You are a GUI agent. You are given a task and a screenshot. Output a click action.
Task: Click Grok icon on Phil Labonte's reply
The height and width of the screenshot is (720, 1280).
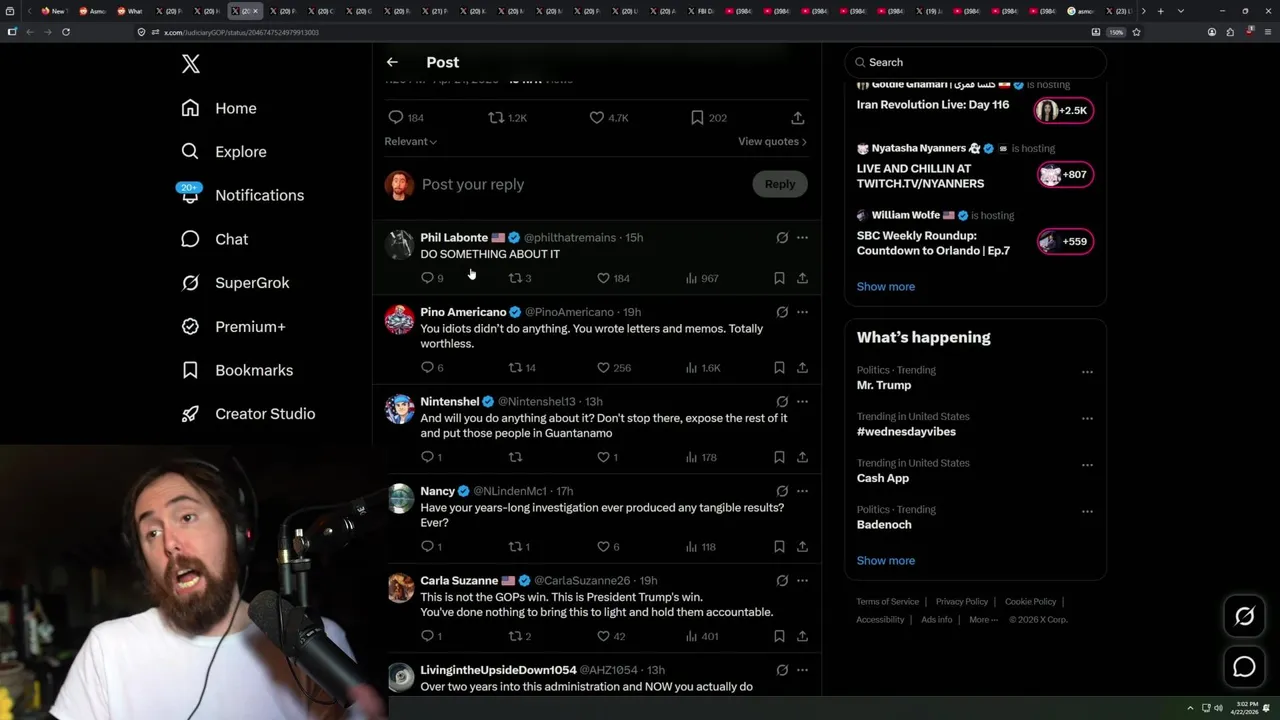coord(782,238)
